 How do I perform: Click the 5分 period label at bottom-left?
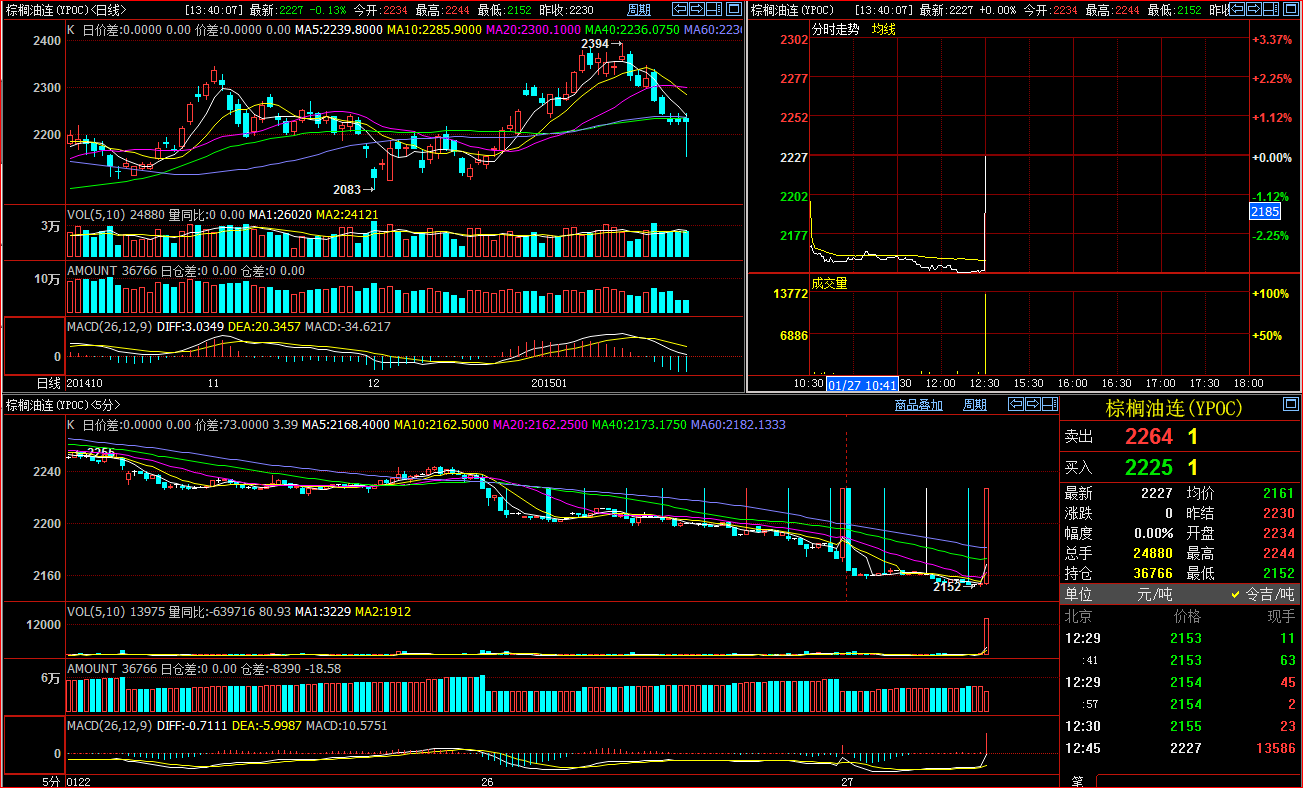click(50, 781)
